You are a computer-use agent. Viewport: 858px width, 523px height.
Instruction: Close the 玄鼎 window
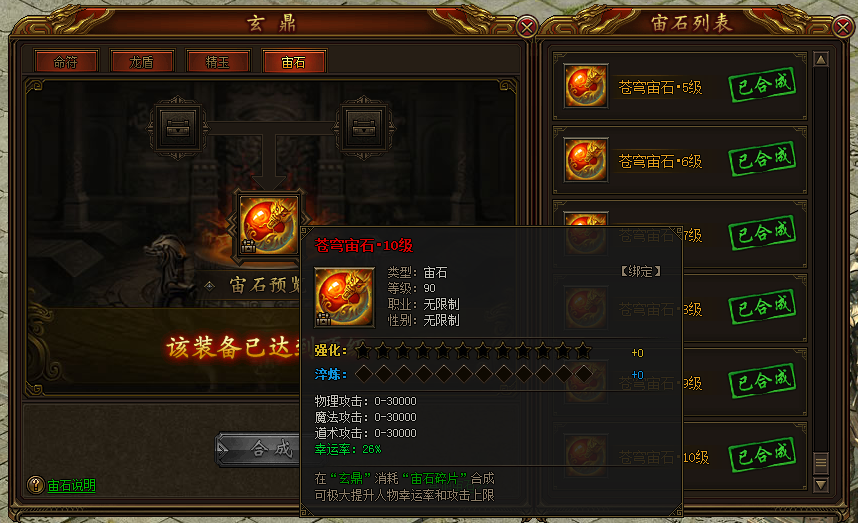click(x=527, y=26)
